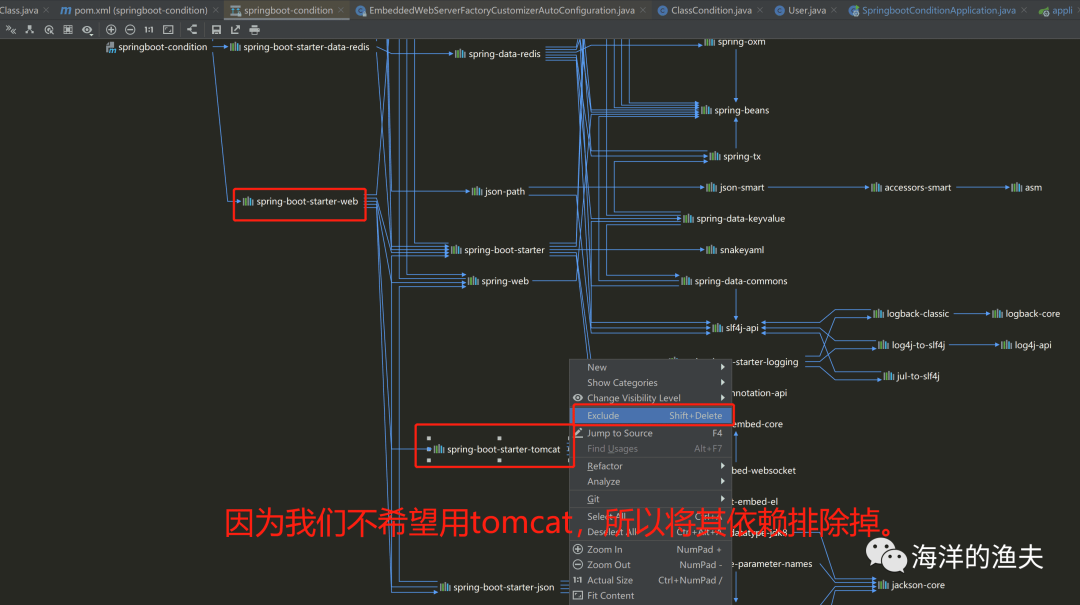1080x605 pixels.
Task: Select the slf4j-api node
Action: pyautogui.click(x=736, y=328)
